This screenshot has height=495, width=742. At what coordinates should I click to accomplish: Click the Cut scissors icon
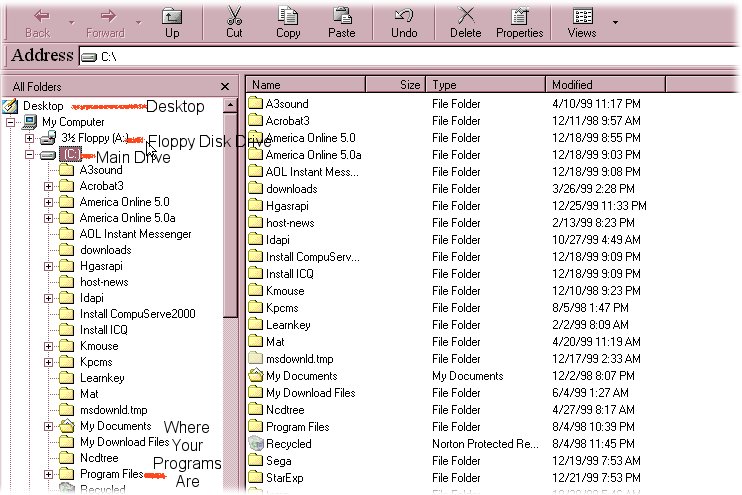pyautogui.click(x=234, y=16)
